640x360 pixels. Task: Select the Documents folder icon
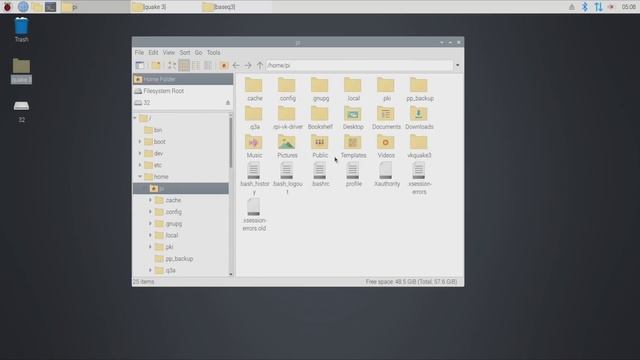(386, 118)
